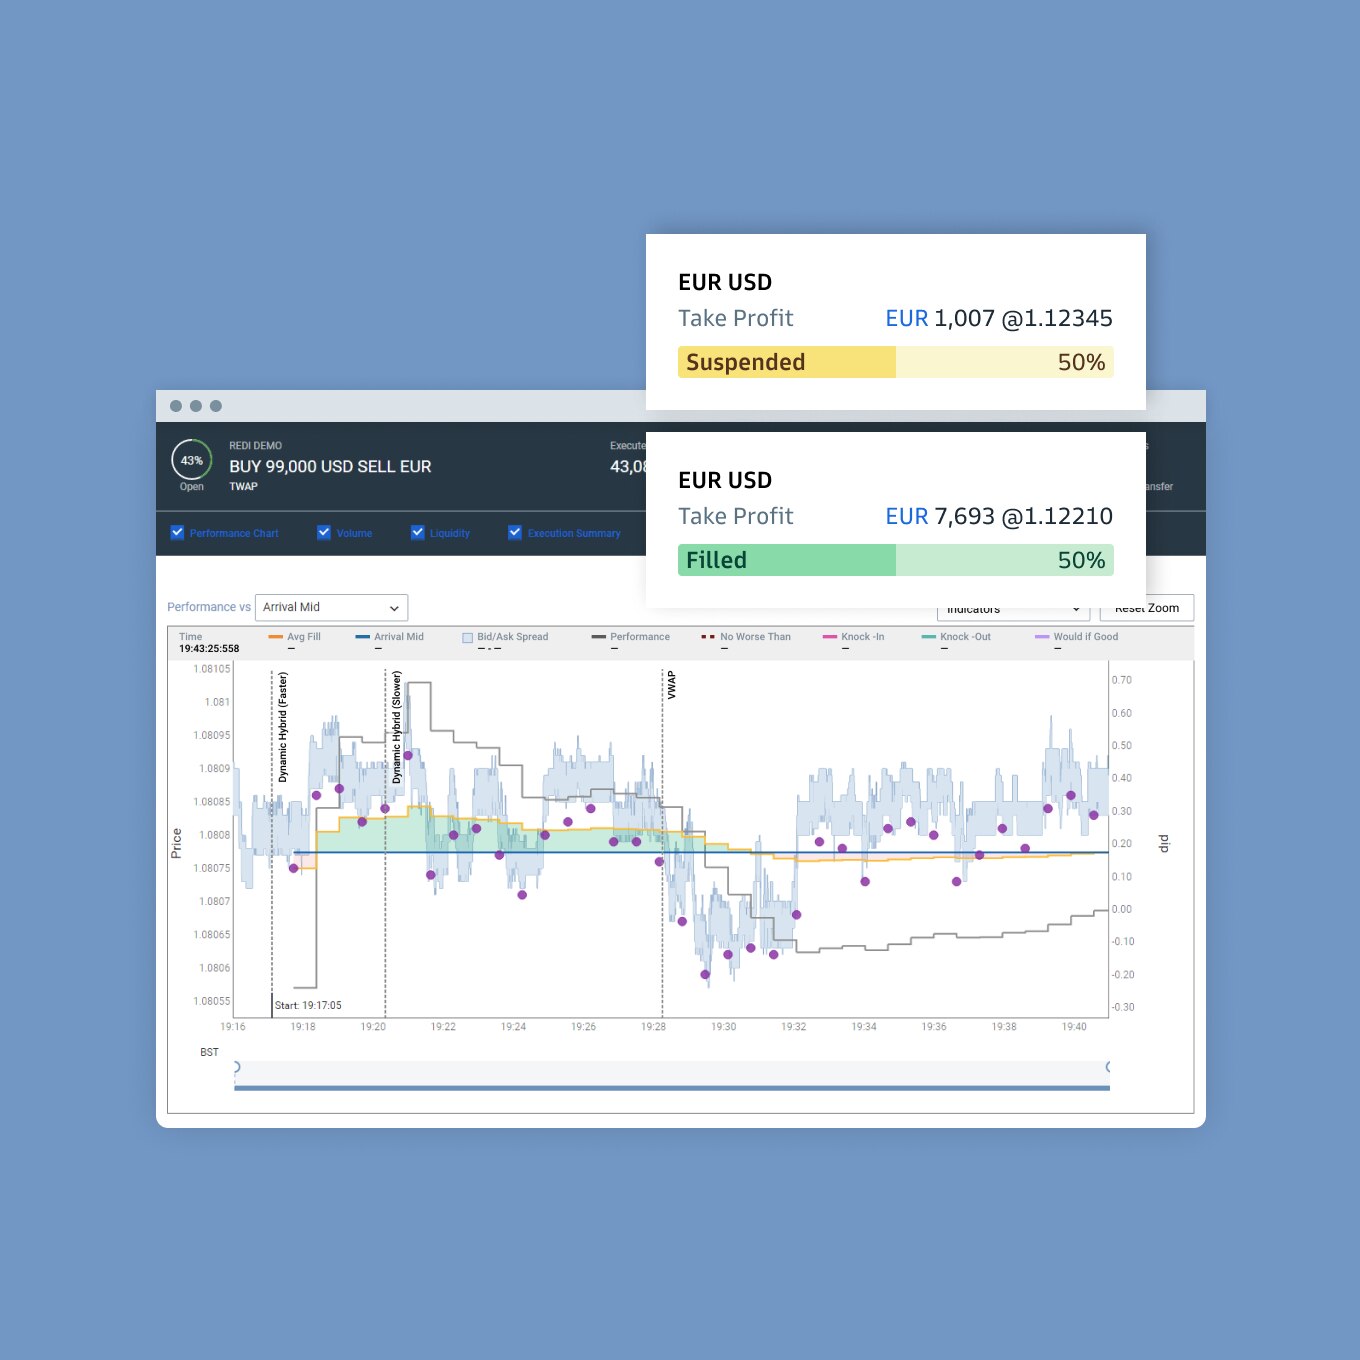Click the Knock-Out teal legend marker

click(x=928, y=637)
